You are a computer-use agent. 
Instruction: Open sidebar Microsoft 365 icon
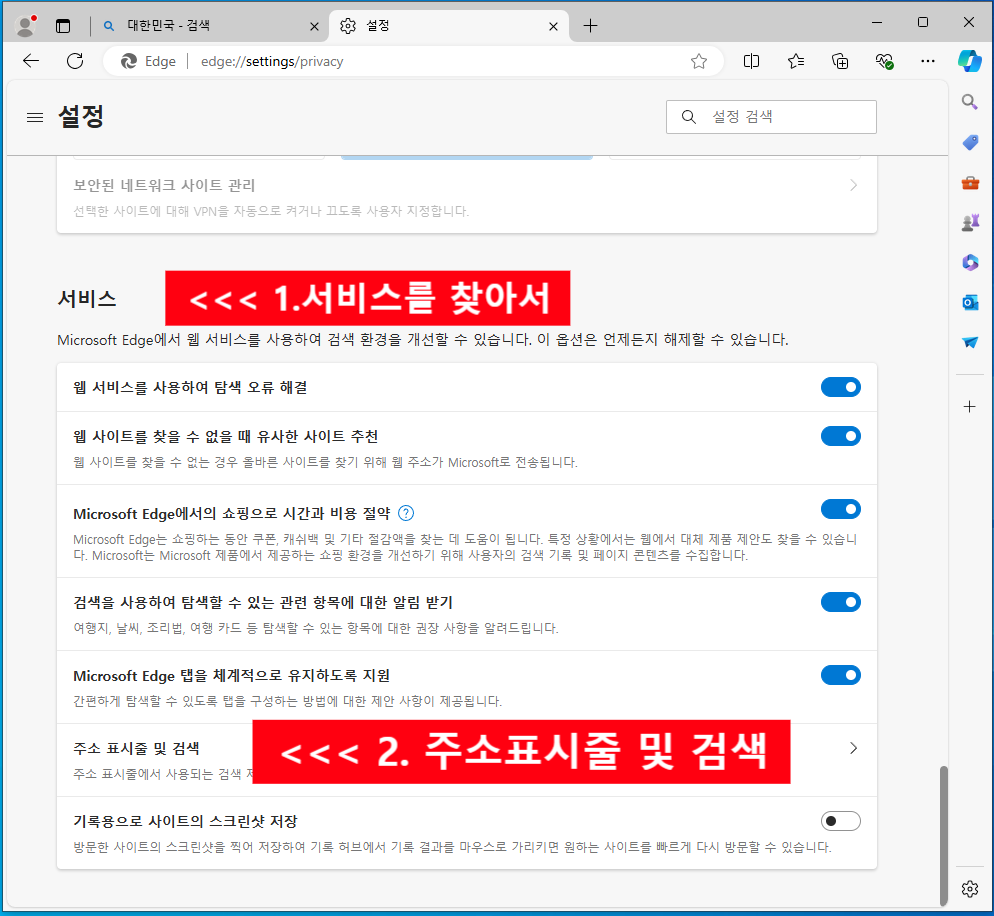coord(969,262)
